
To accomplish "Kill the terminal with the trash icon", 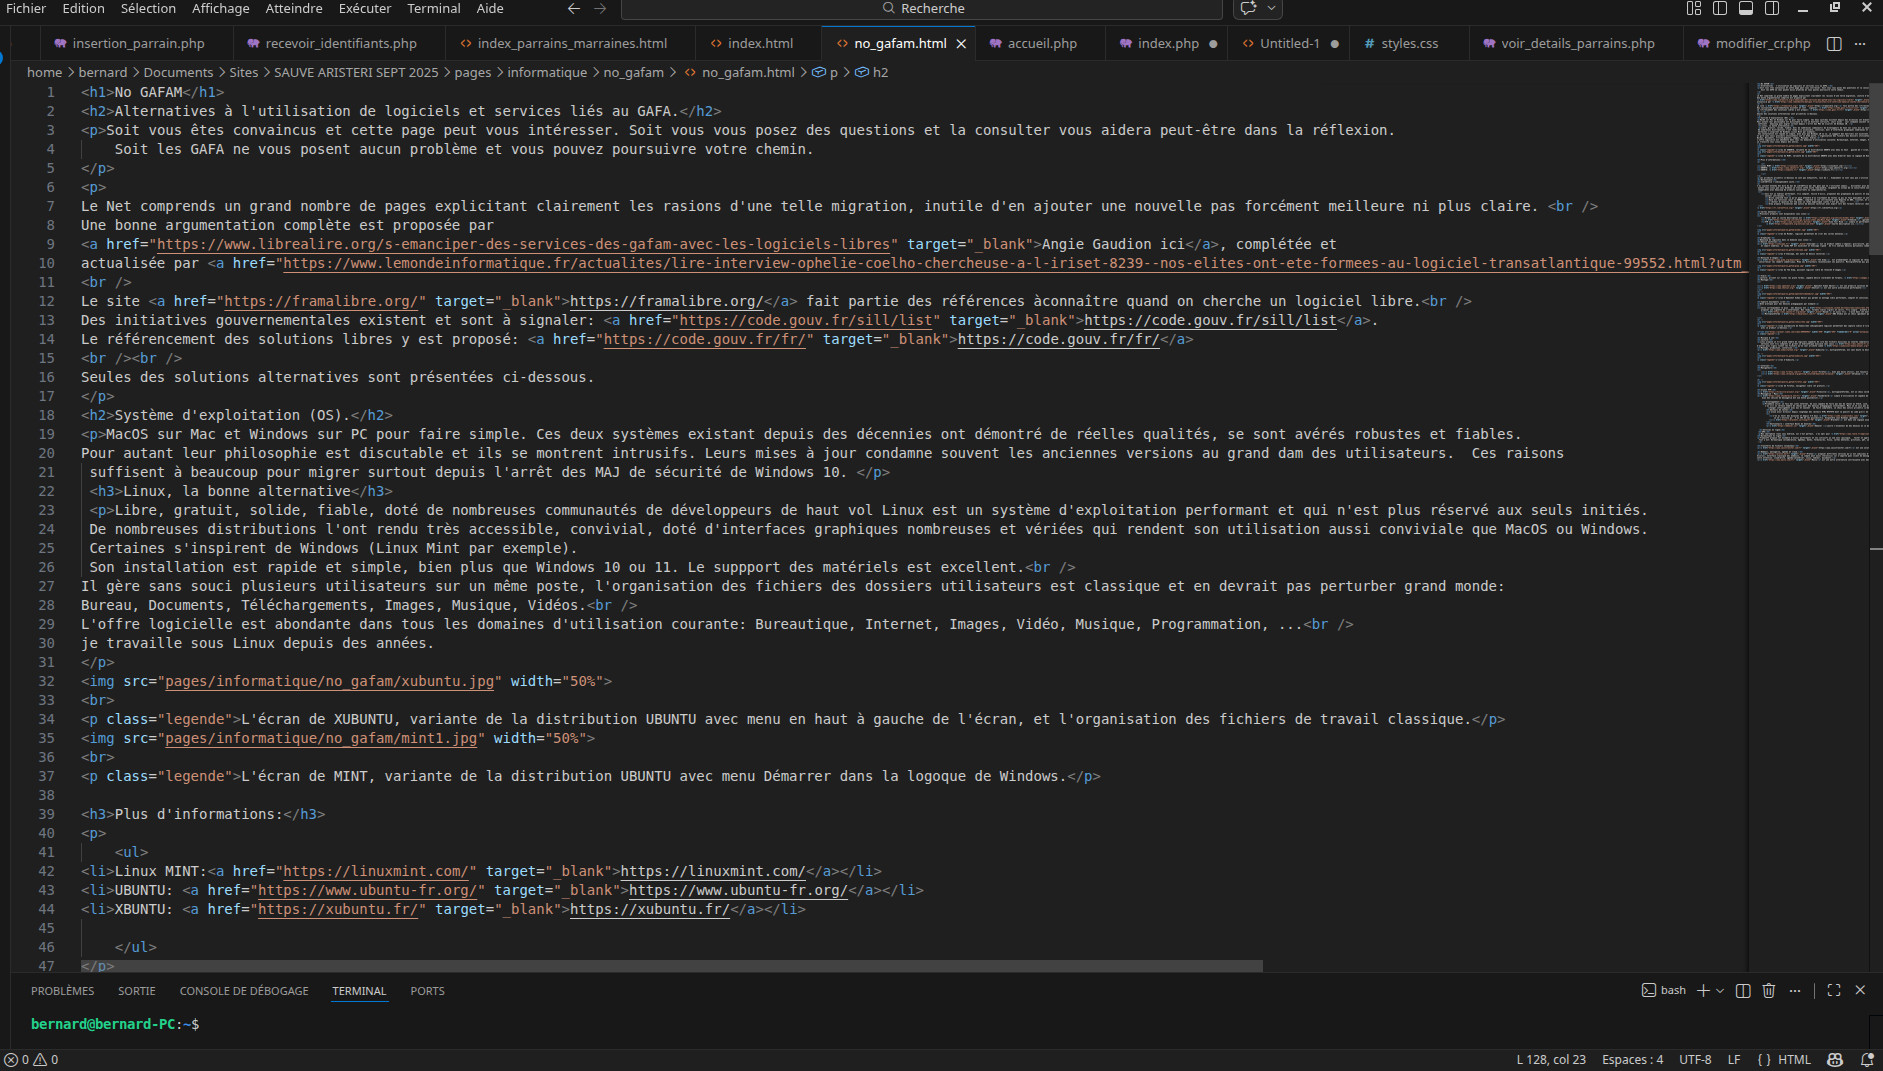I will pyautogui.click(x=1768, y=990).
